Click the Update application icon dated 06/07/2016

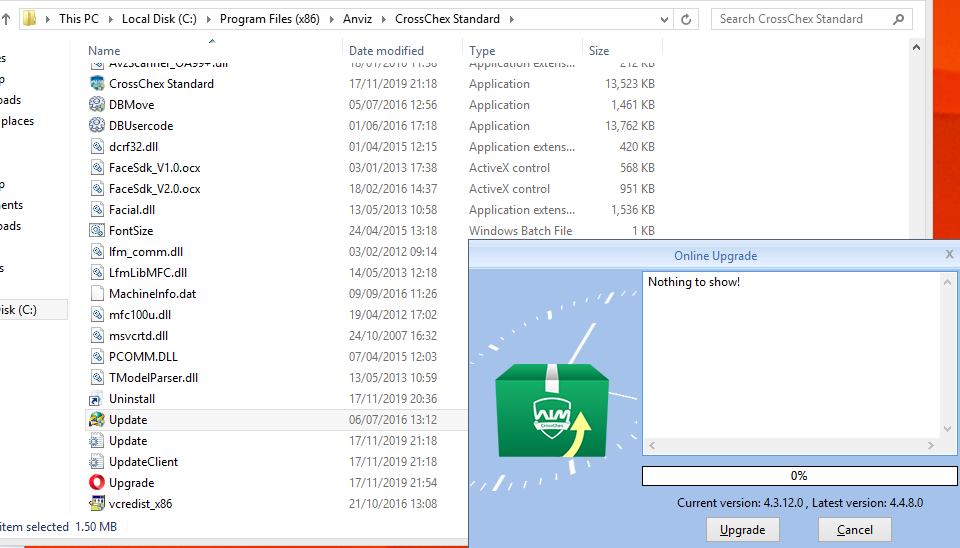(x=97, y=419)
